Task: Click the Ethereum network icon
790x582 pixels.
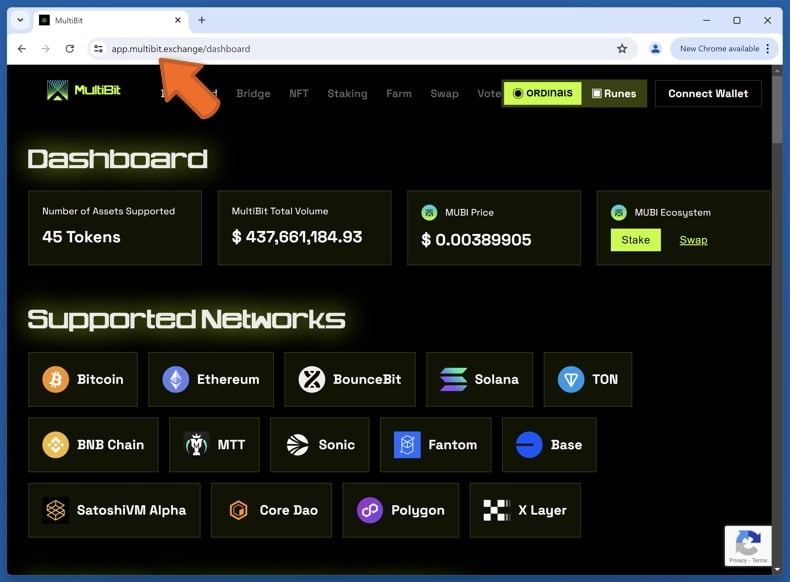Action: (x=175, y=379)
